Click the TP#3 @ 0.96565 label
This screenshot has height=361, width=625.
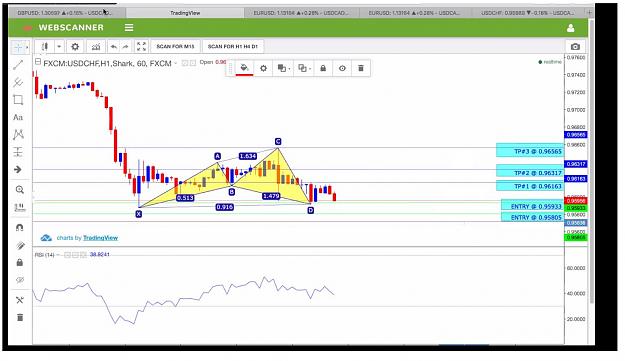530,151
